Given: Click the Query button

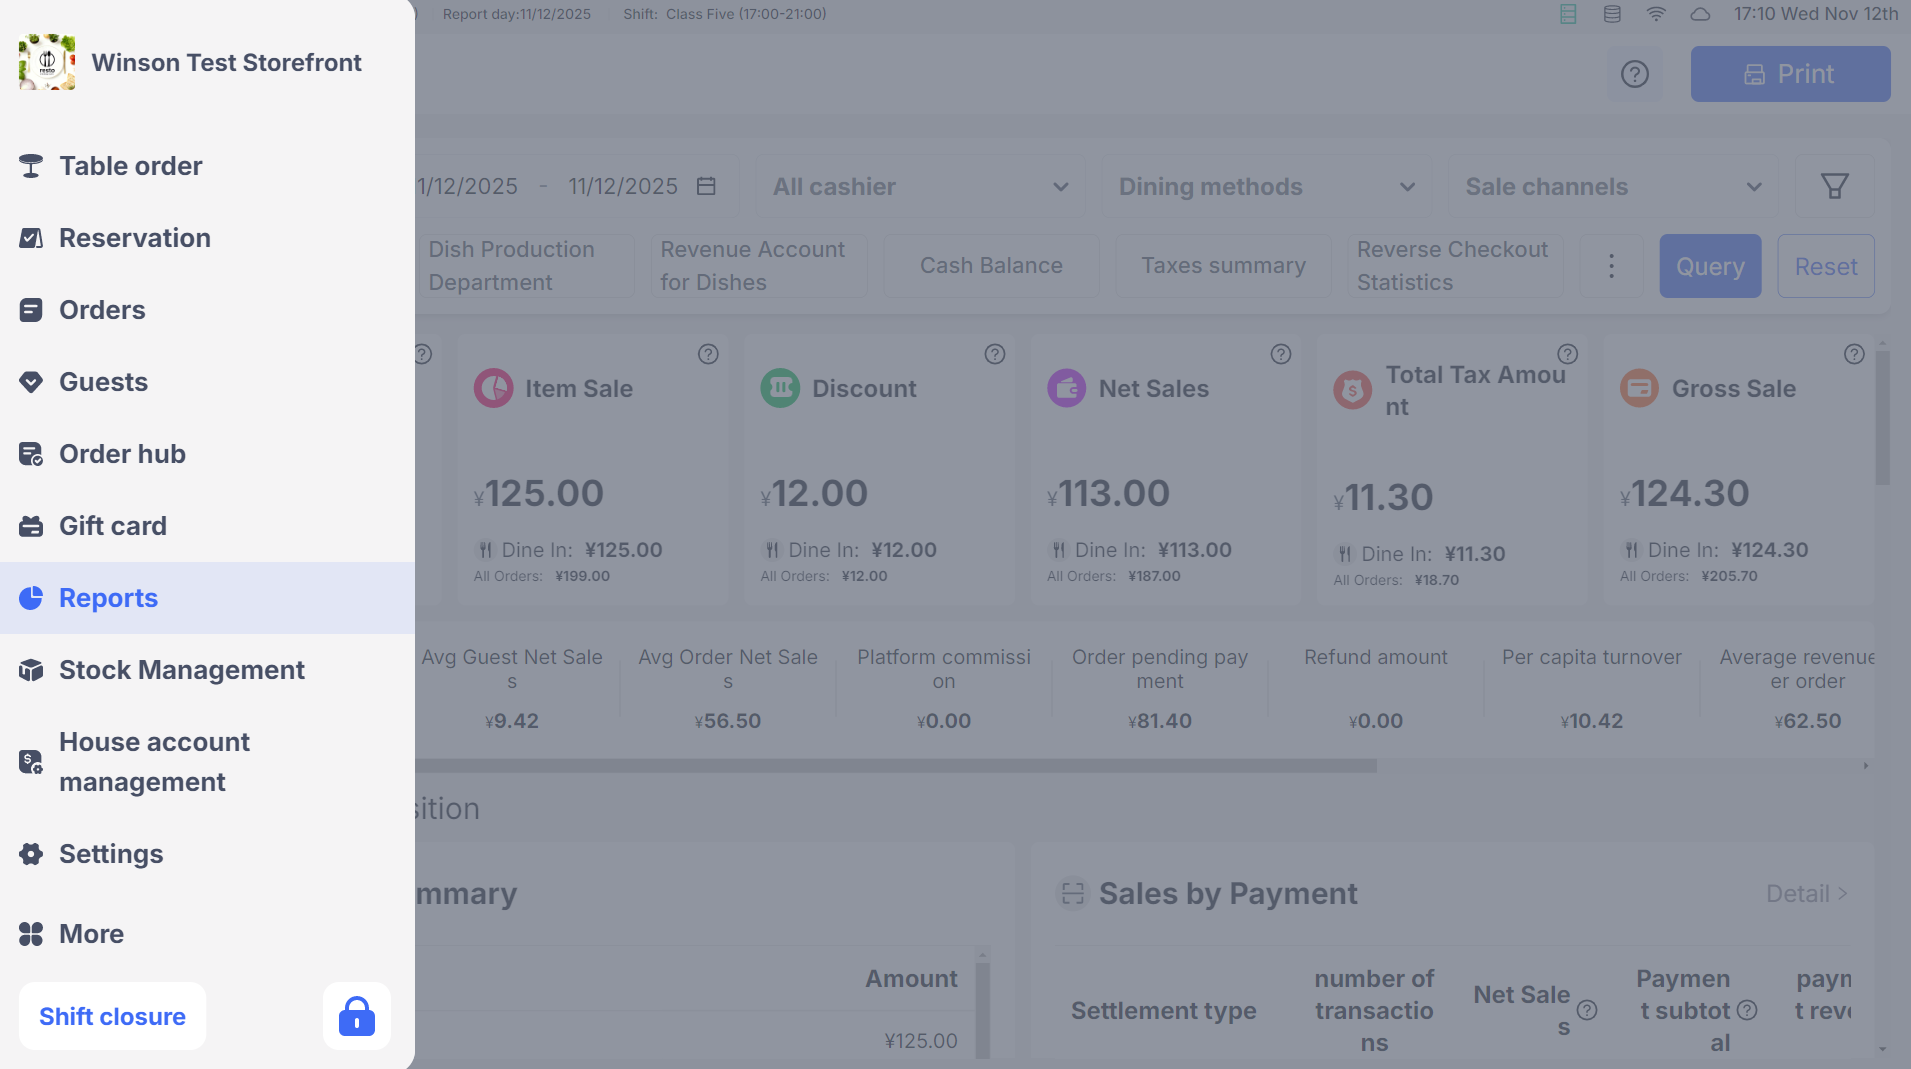Looking at the screenshot, I should (x=1710, y=267).
